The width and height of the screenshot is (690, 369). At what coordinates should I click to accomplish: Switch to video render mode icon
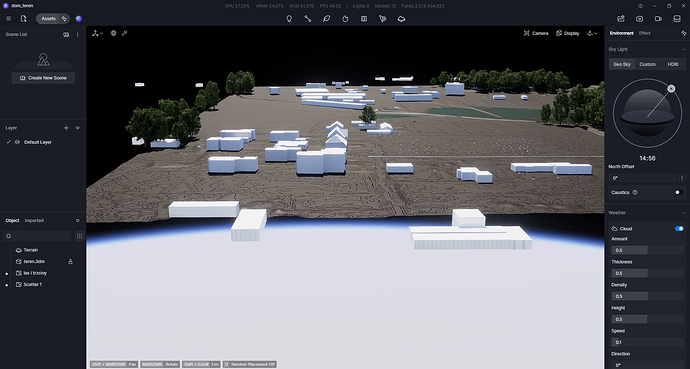tap(658, 19)
